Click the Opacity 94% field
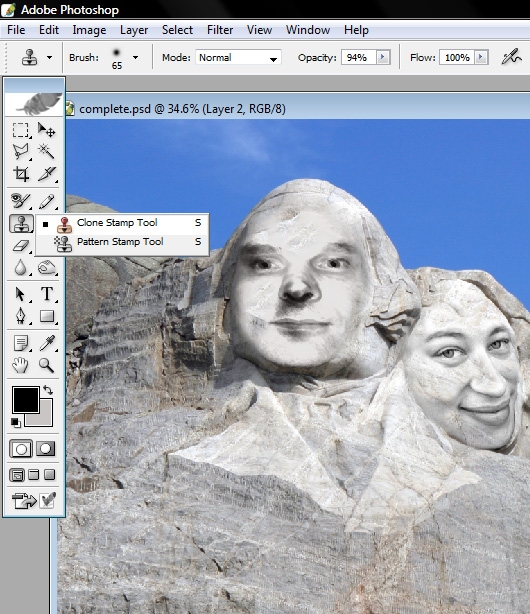Image resolution: width=530 pixels, height=614 pixels. click(358, 58)
